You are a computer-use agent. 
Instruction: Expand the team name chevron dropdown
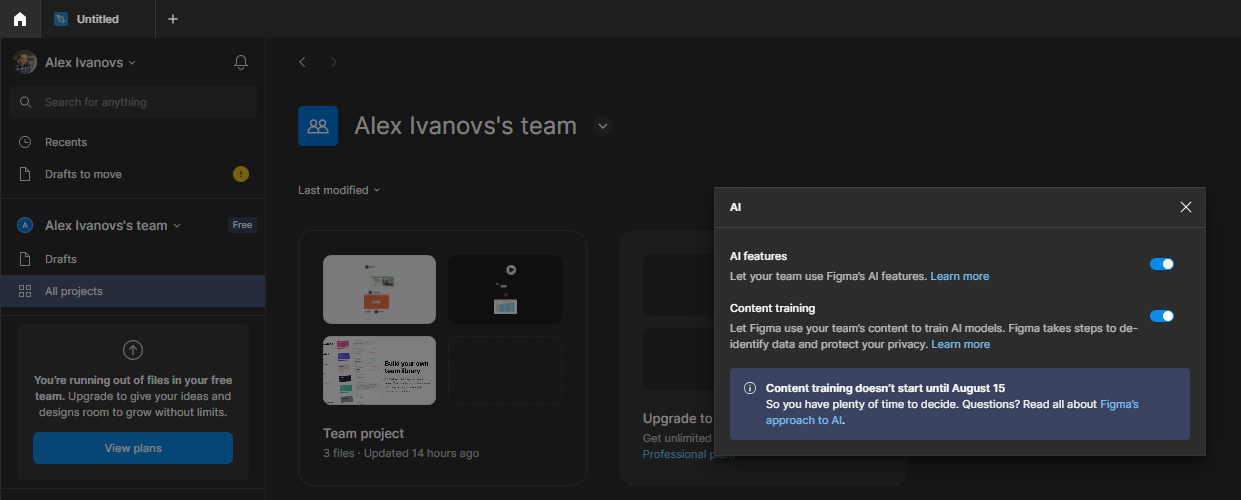point(602,126)
